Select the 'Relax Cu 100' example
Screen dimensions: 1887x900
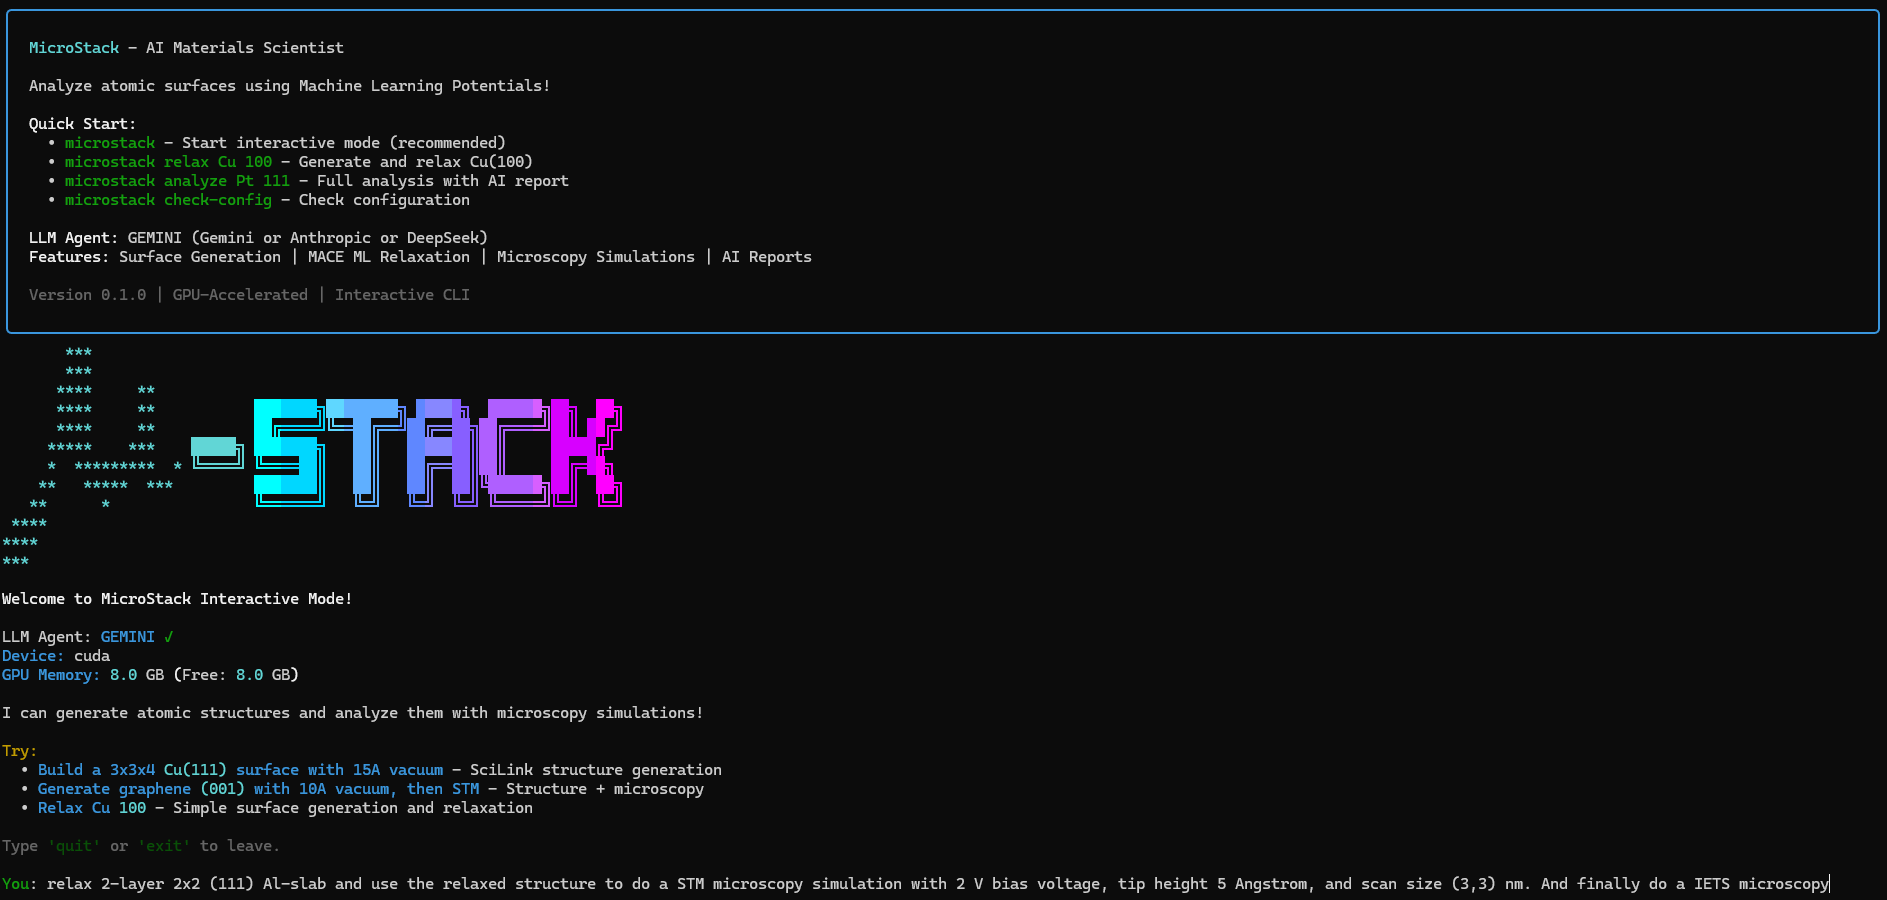pos(92,808)
